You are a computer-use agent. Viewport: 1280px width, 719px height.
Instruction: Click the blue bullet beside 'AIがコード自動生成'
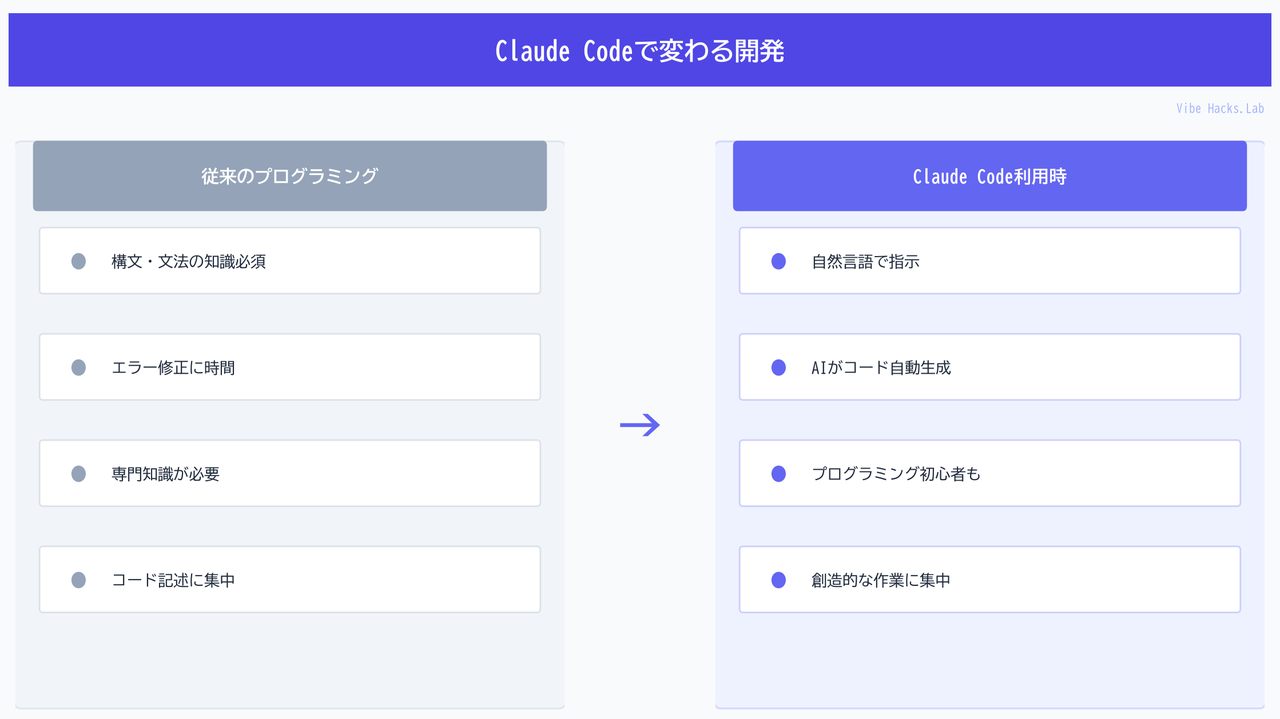pyautogui.click(x=779, y=367)
